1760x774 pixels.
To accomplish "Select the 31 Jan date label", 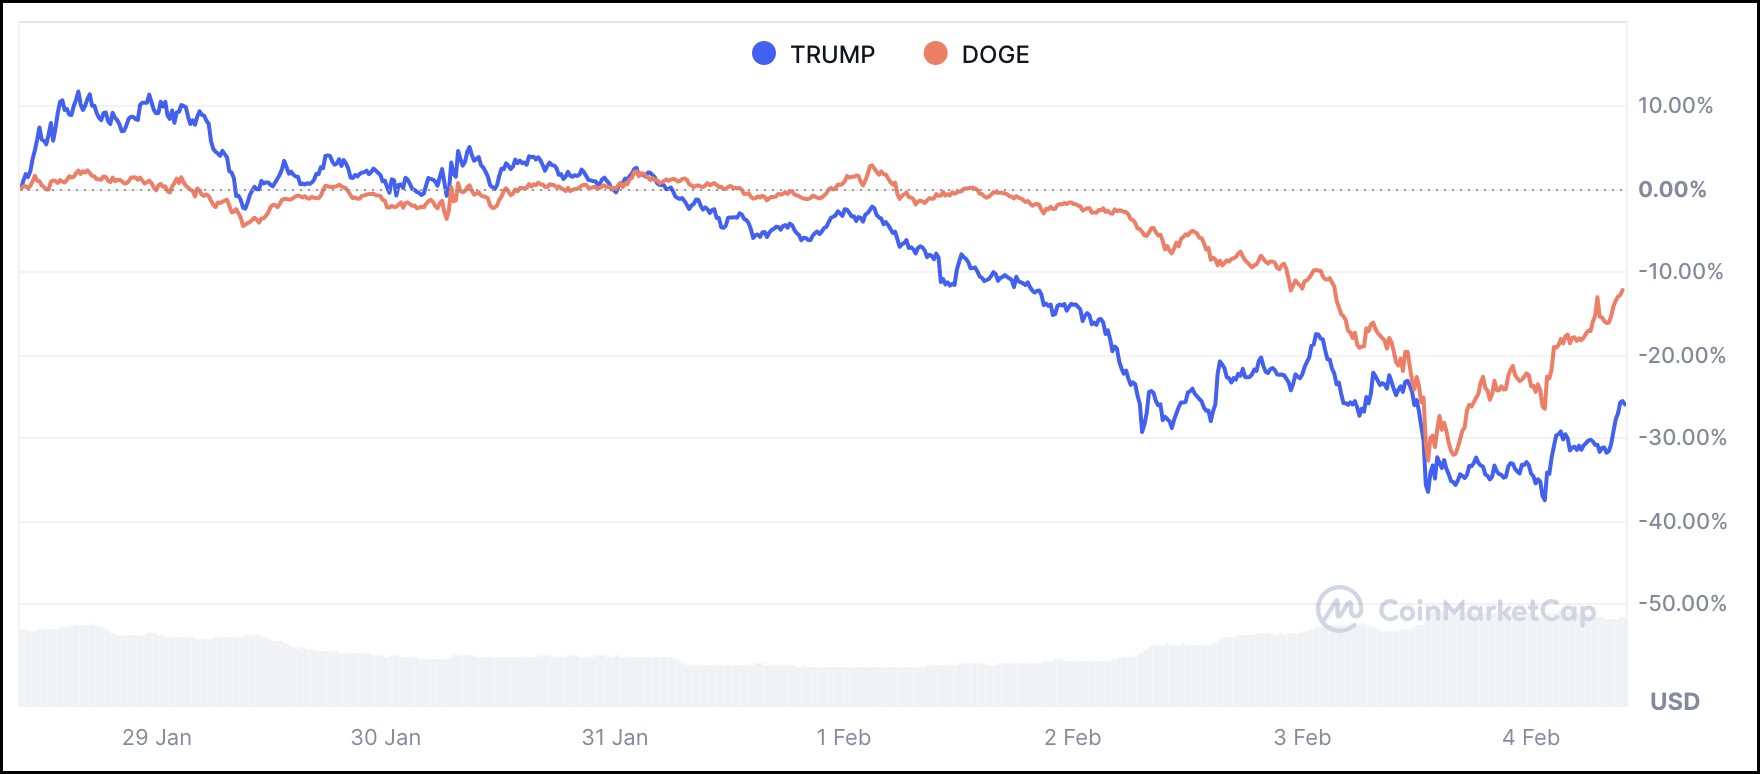I will [615, 738].
